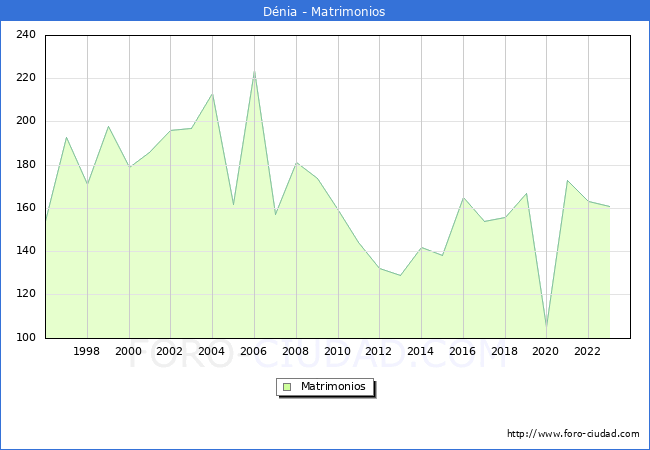Click the 240 y-axis label
The image size is (650, 450).
click(x=27, y=35)
